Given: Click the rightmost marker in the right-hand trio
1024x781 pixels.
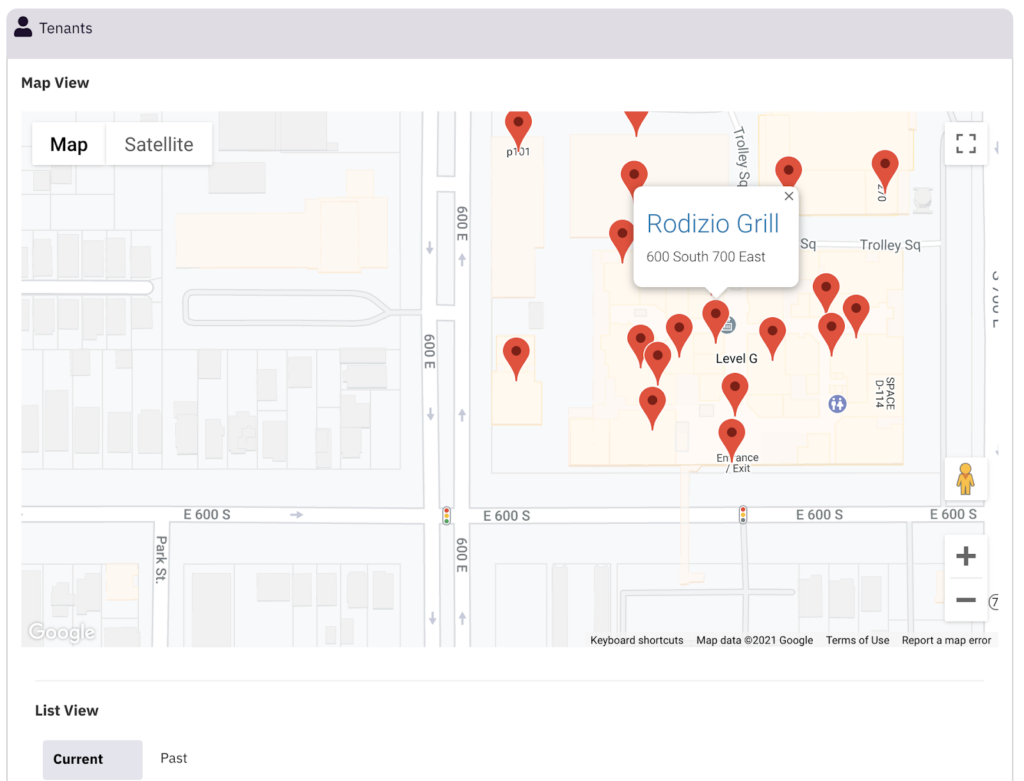Looking at the screenshot, I should click(x=856, y=315).
